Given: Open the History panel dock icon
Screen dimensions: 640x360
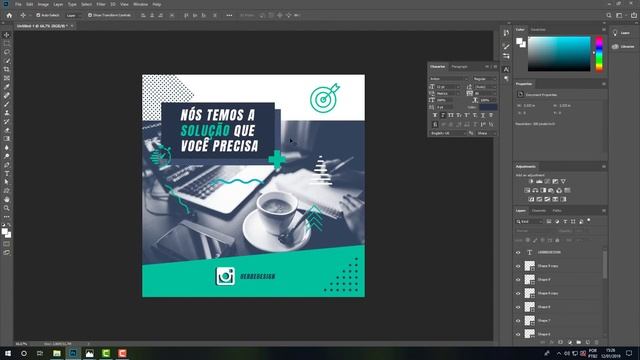Looking at the screenshot, I should [506, 33].
